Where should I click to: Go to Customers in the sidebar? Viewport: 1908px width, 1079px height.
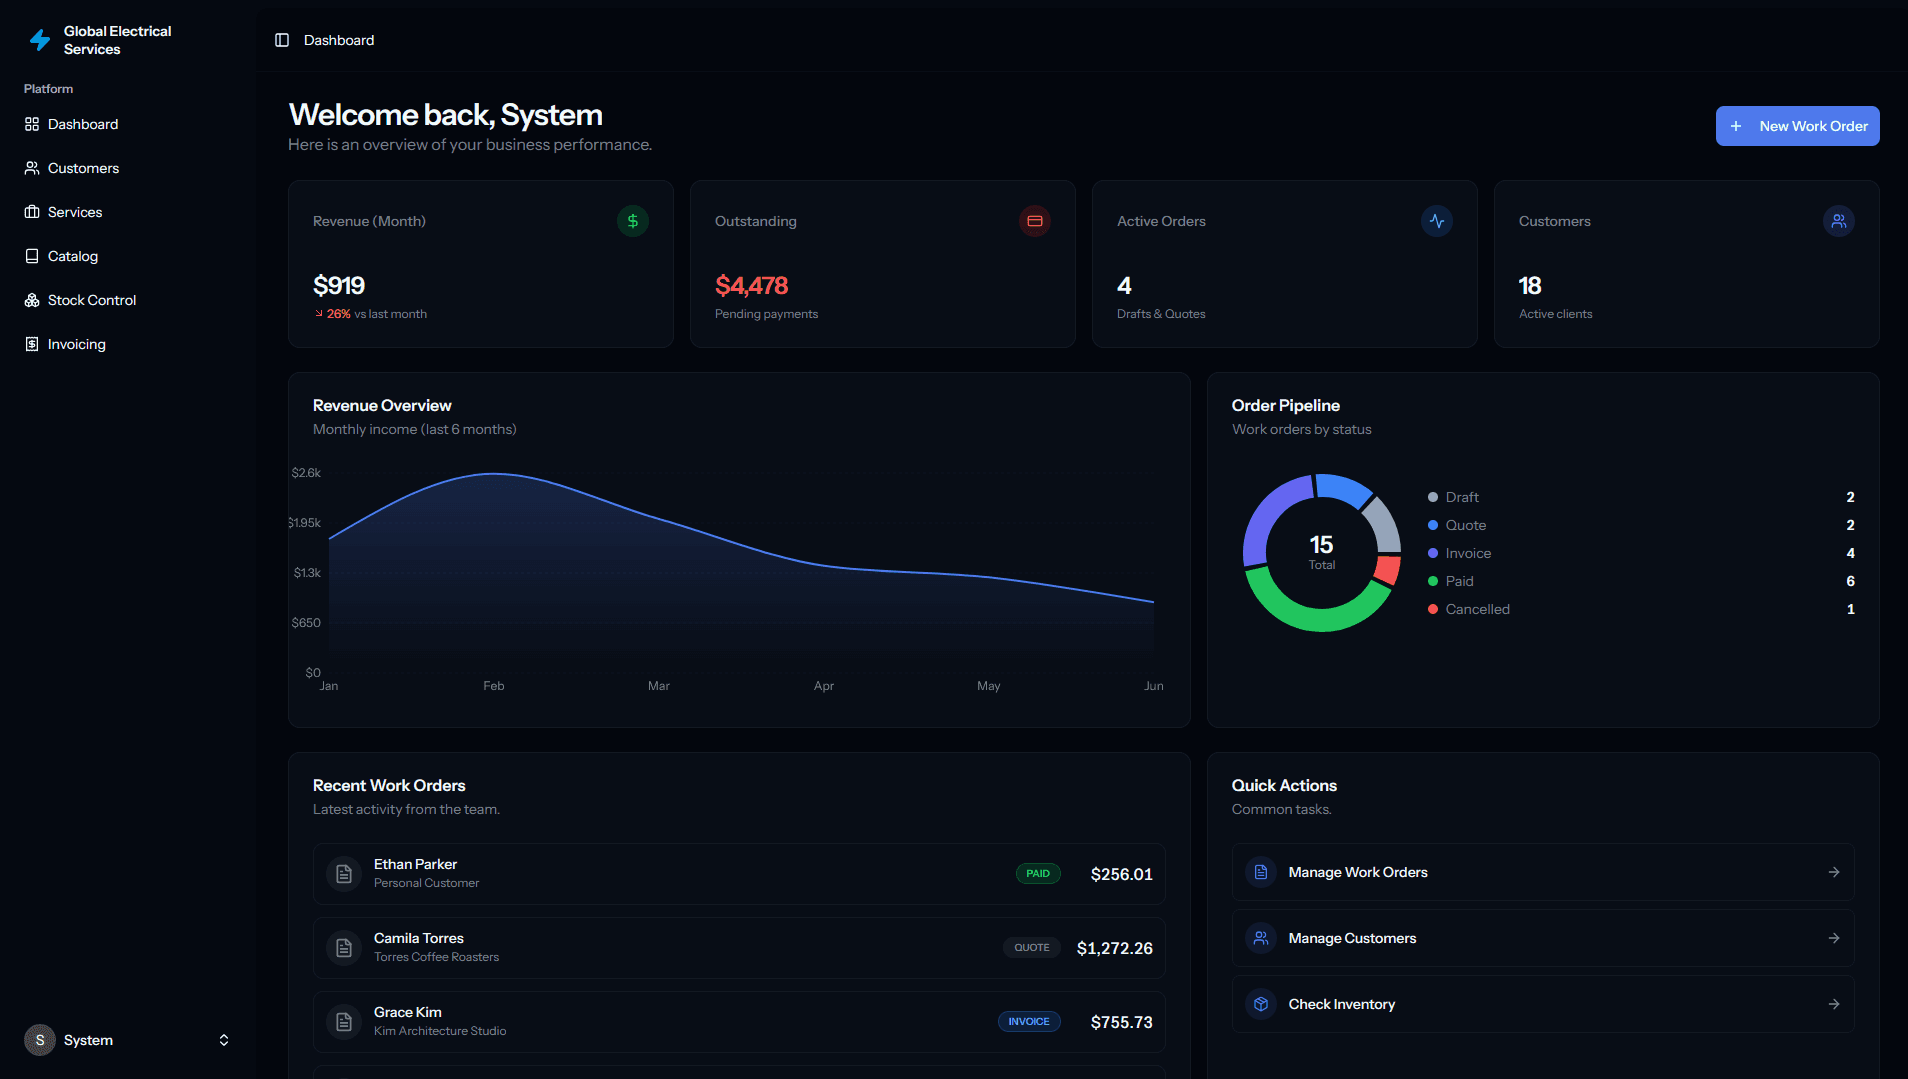pos(128,168)
